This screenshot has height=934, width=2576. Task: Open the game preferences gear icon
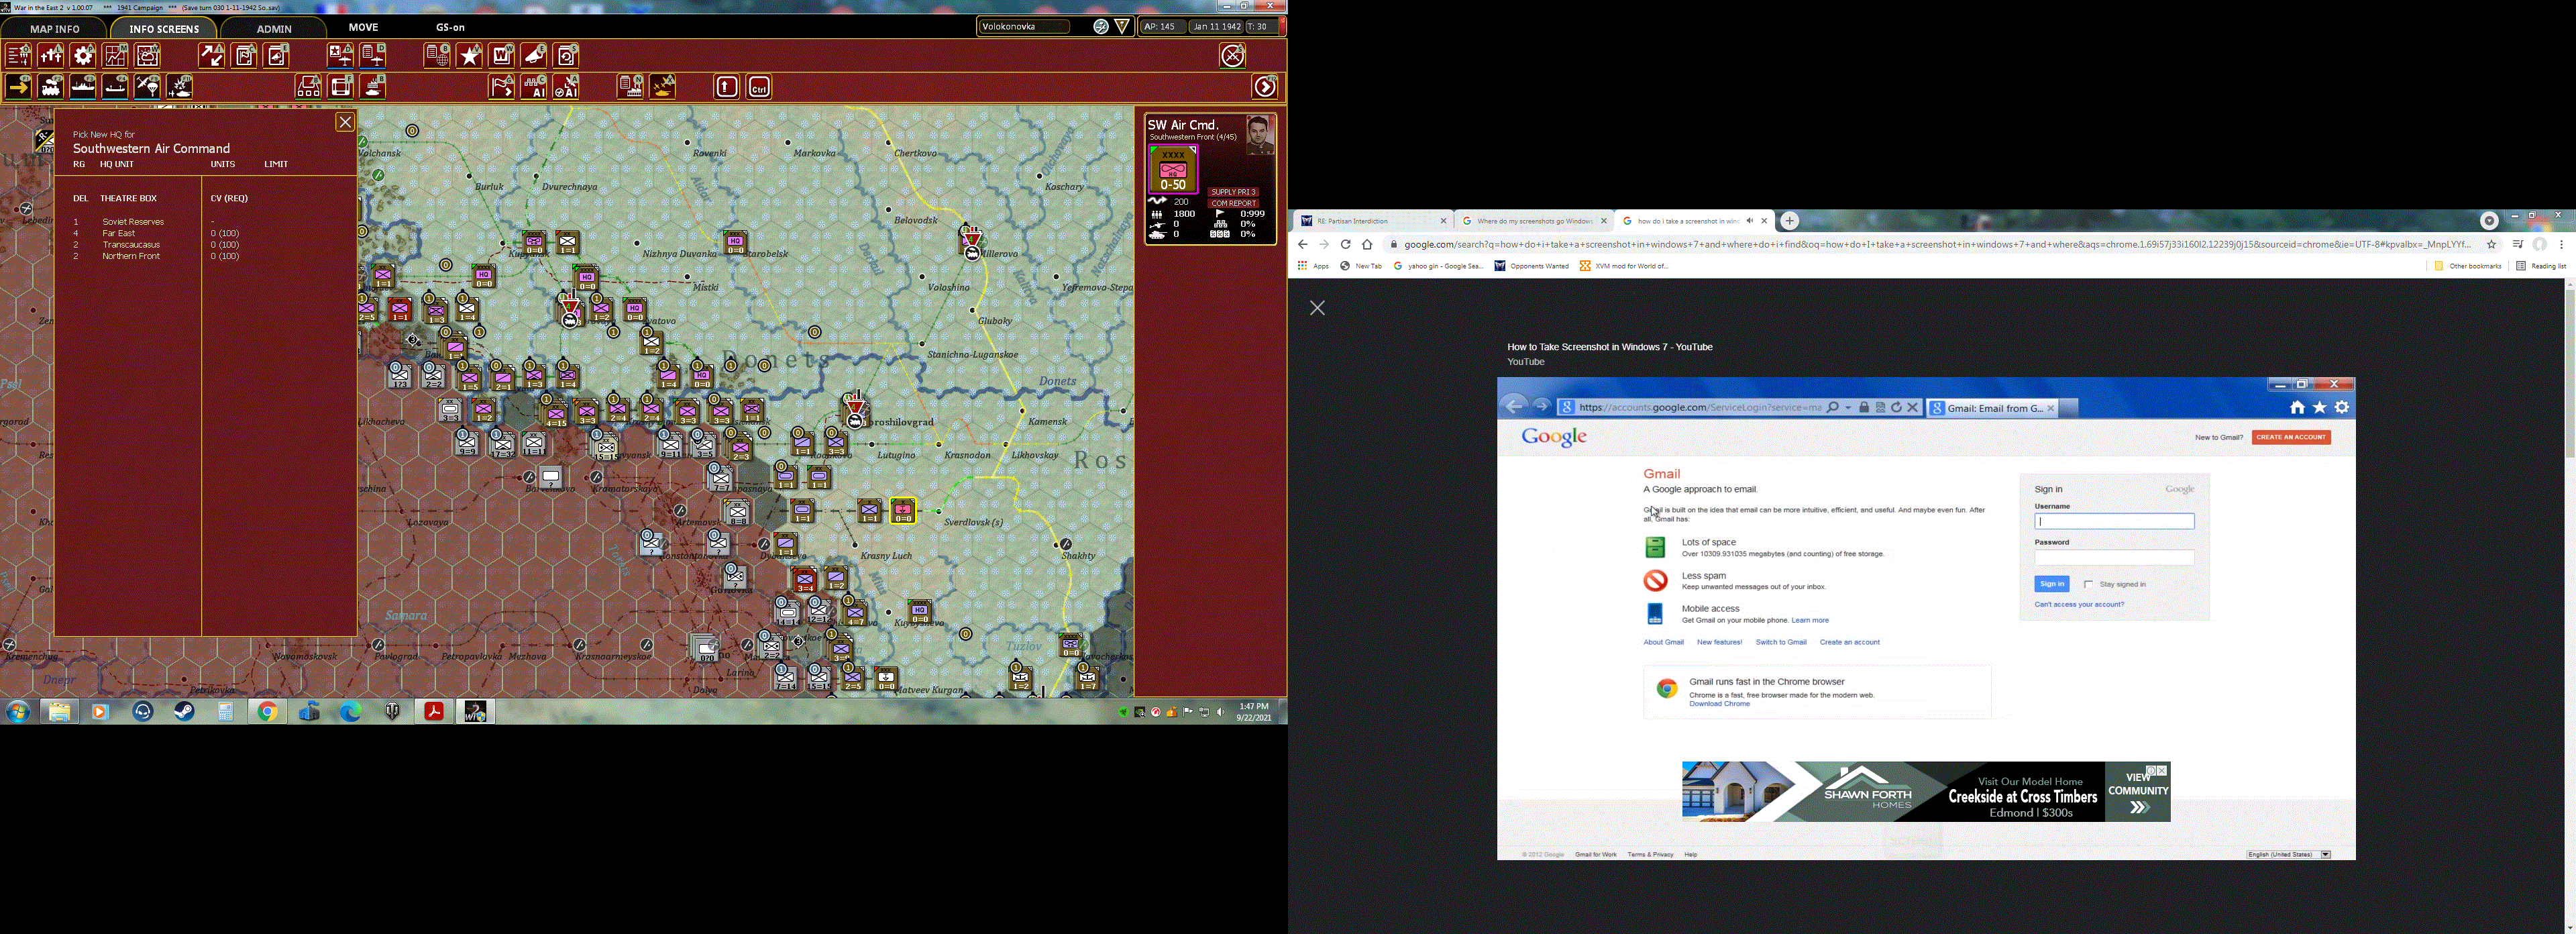[83, 55]
